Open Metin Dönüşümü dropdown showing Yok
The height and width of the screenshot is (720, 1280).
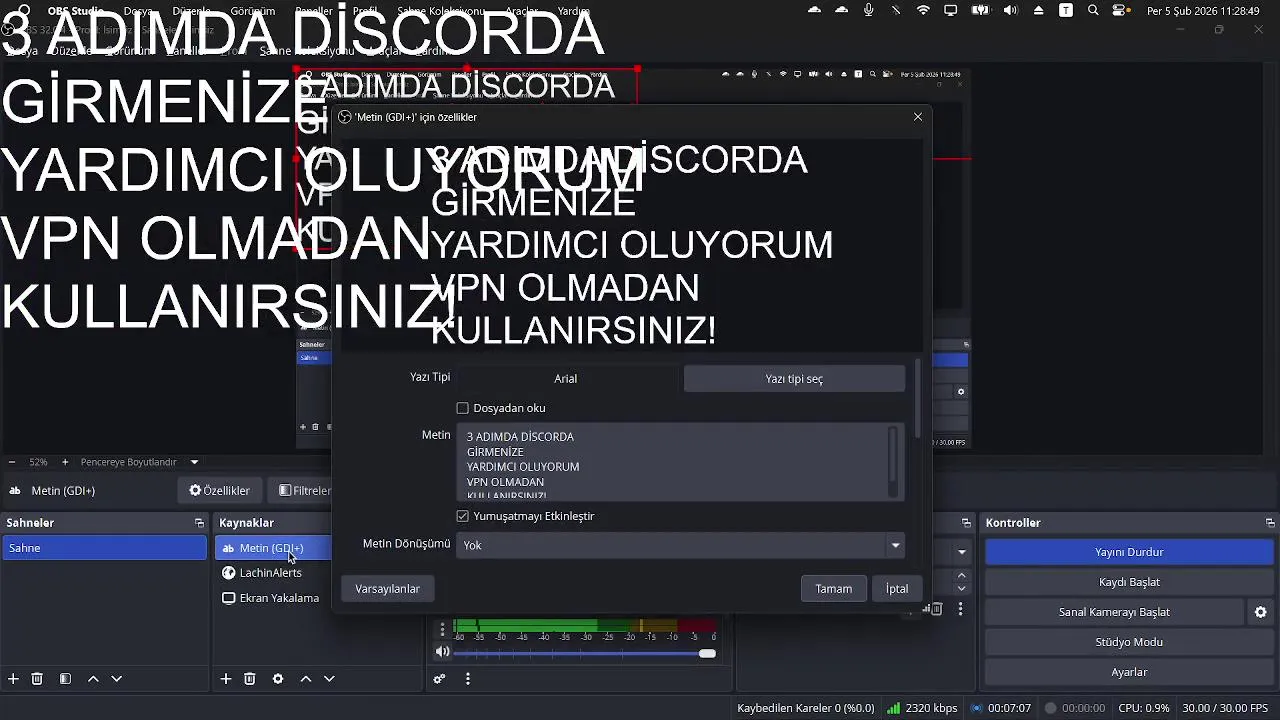point(680,545)
